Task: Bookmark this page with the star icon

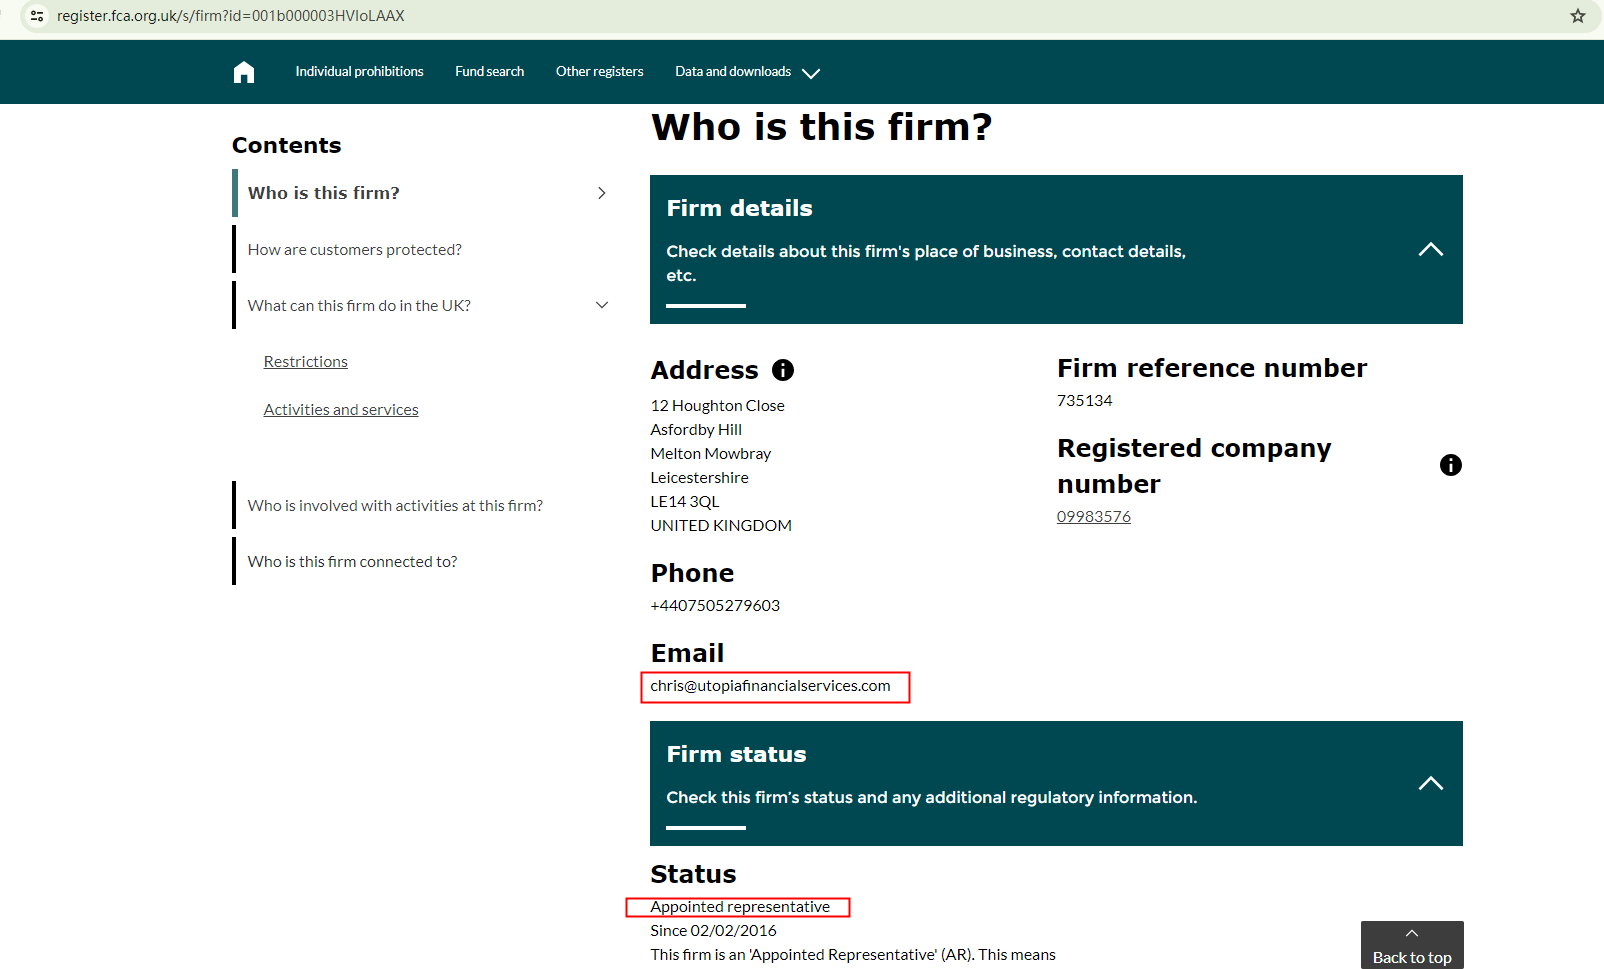Action: tap(1578, 16)
